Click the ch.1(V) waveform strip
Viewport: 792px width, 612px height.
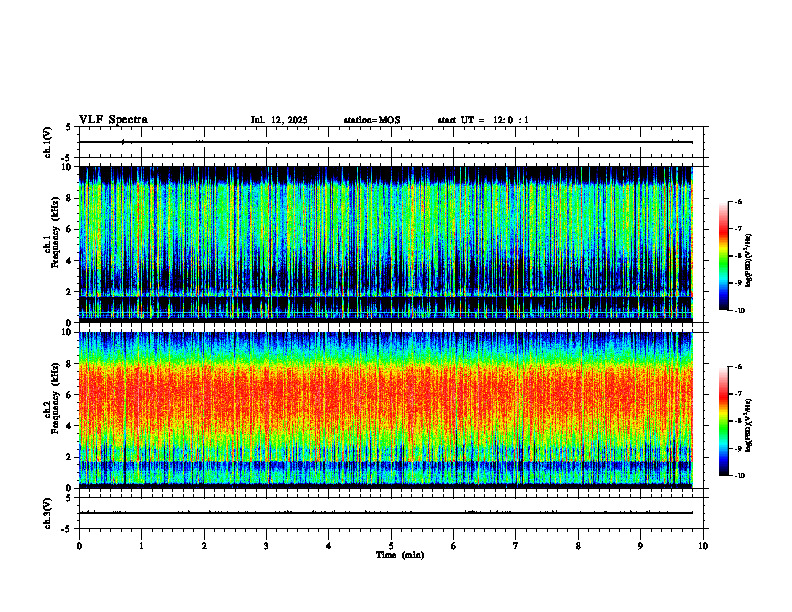pos(391,142)
